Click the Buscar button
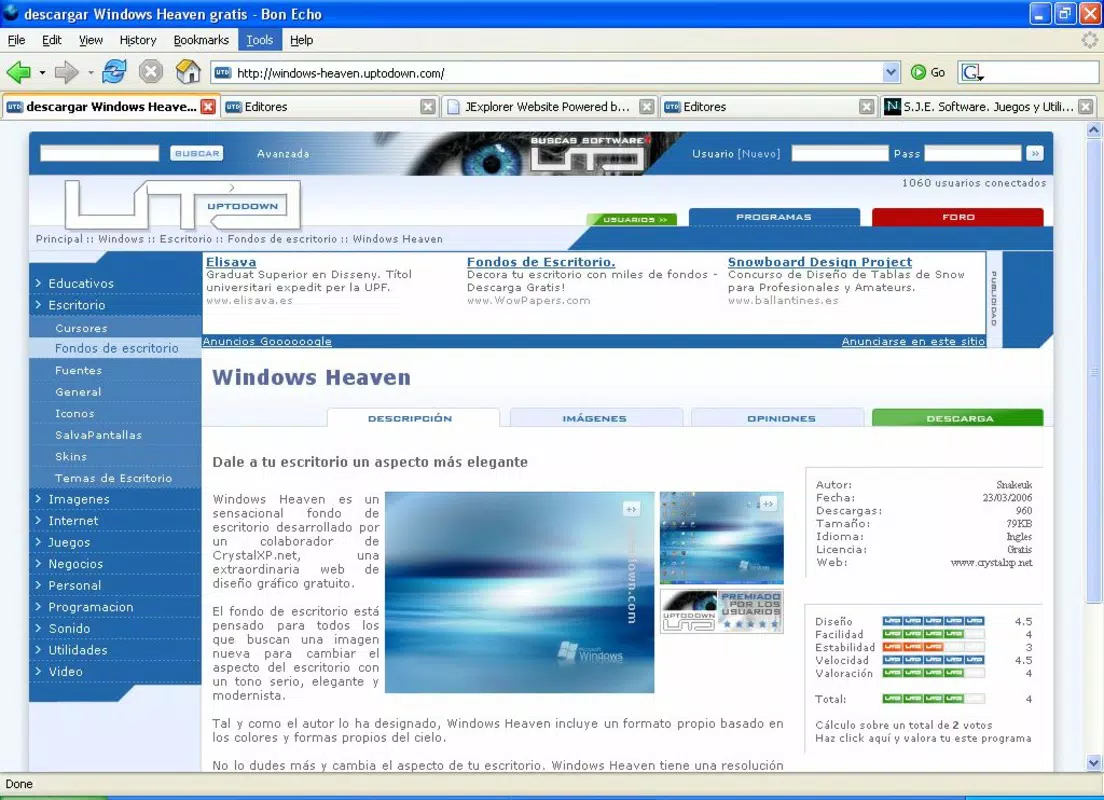This screenshot has width=1104, height=800. [x=196, y=154]
